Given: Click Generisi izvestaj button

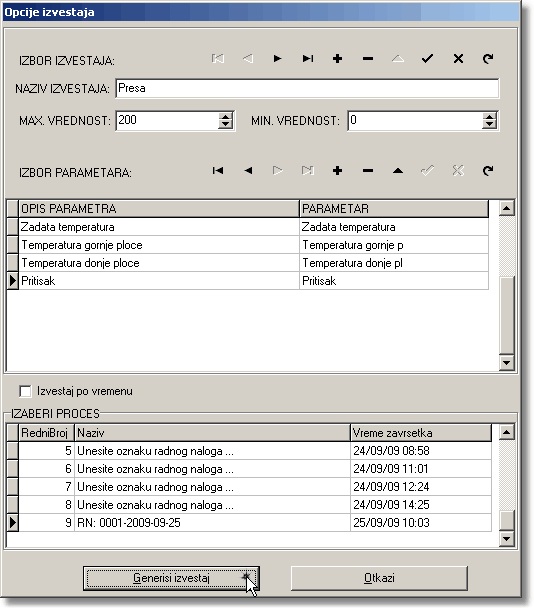Looking at the screenshot, I should point(171,578).
